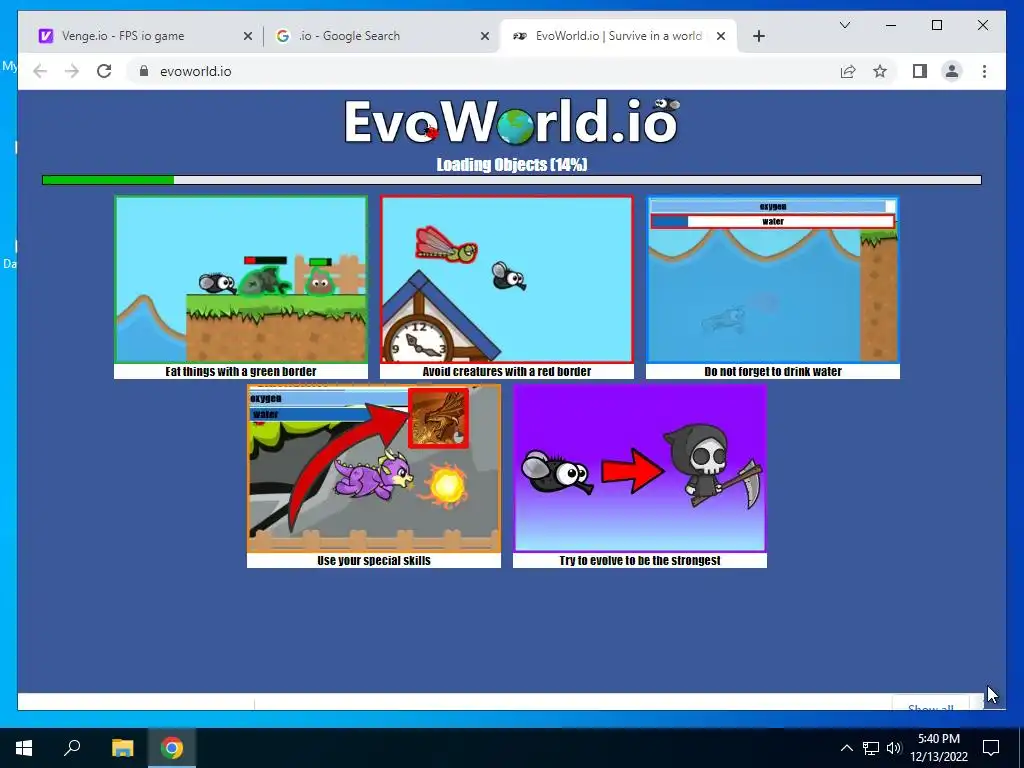Open the Chrome side panel
The height and width of the screenshot is (768, 1024).
[x=920, y=71]
